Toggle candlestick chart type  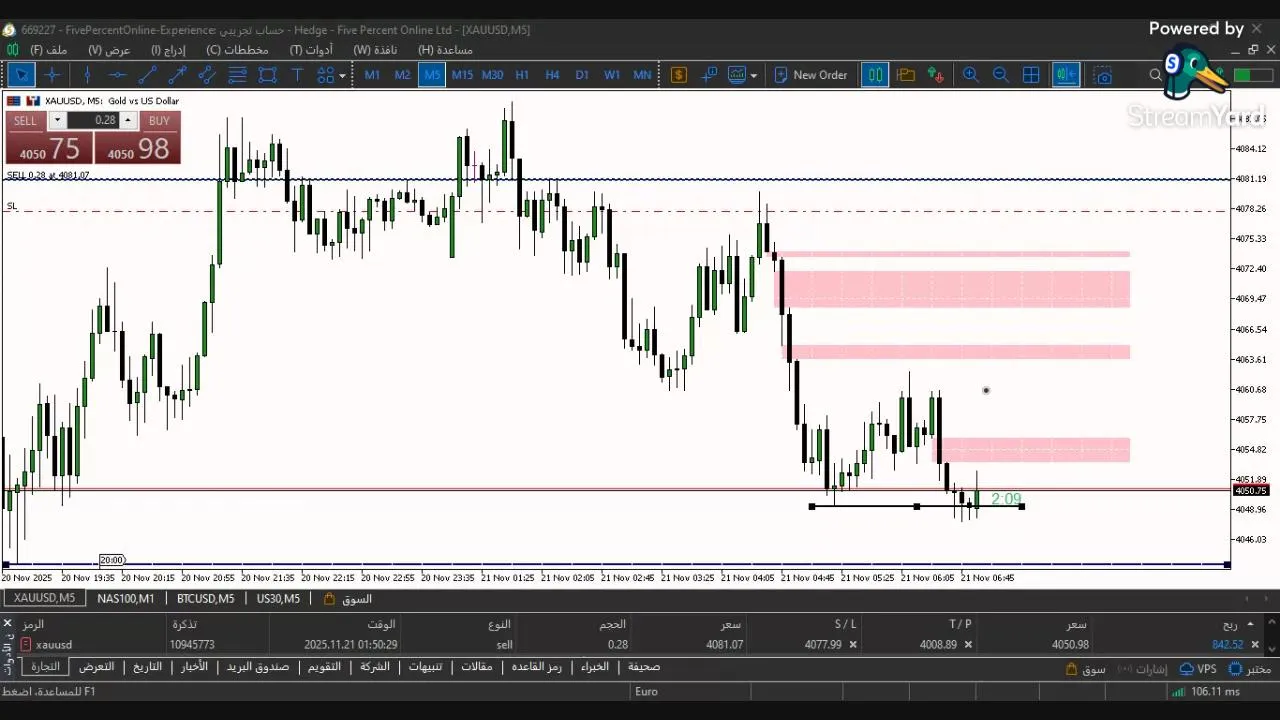point(875,75)
